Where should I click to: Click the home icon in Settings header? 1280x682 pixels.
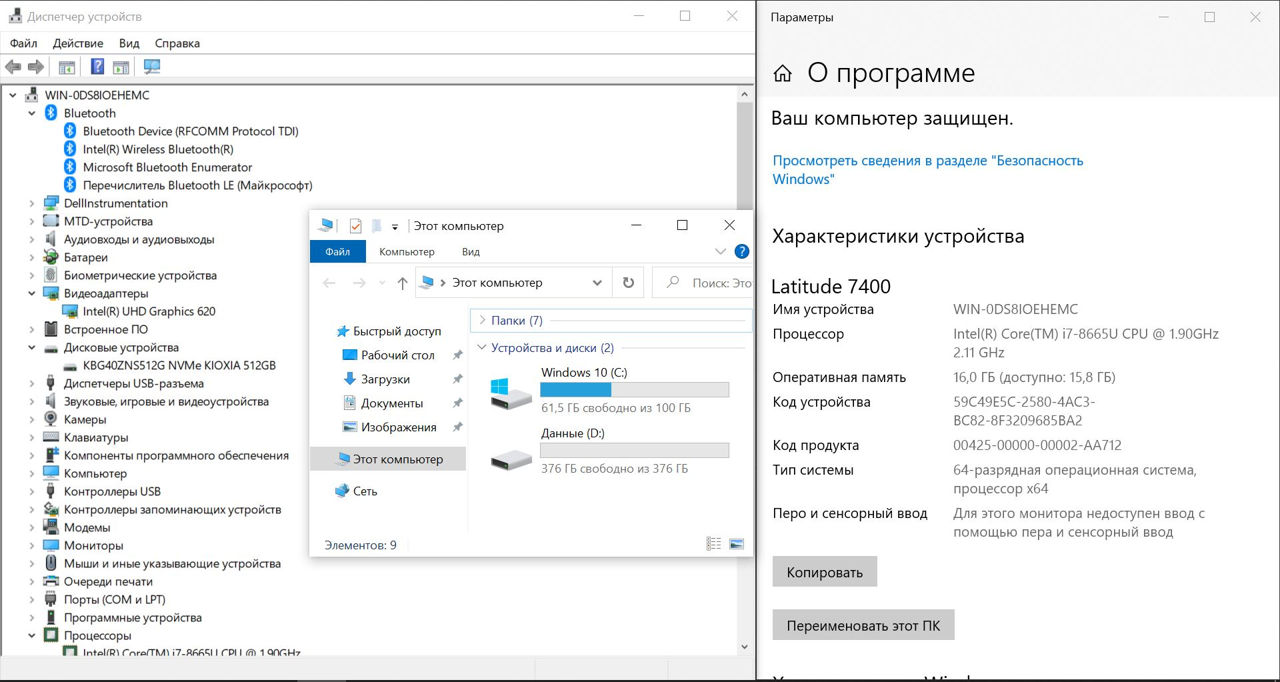coord(783,74)
